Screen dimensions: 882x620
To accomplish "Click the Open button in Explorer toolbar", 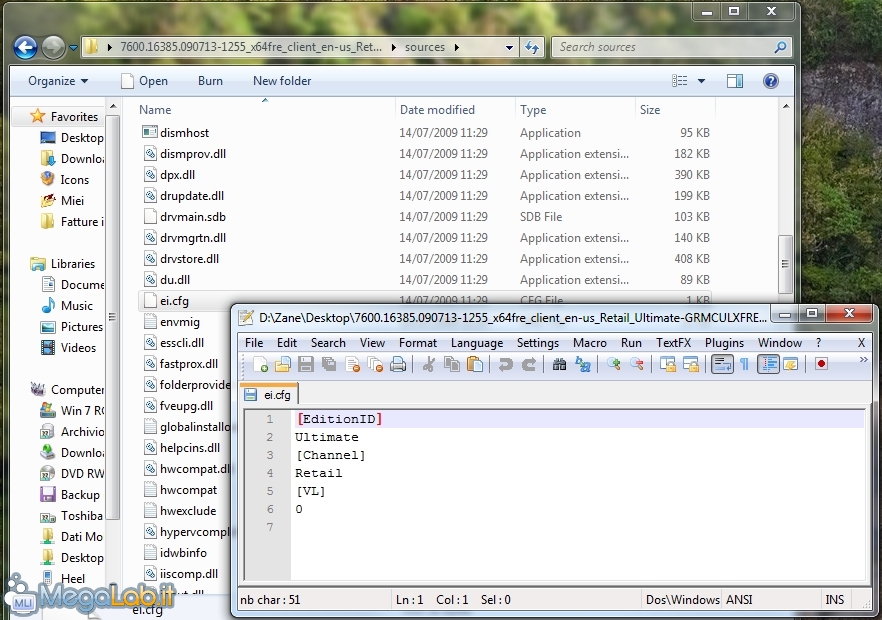I will point(145,81).
